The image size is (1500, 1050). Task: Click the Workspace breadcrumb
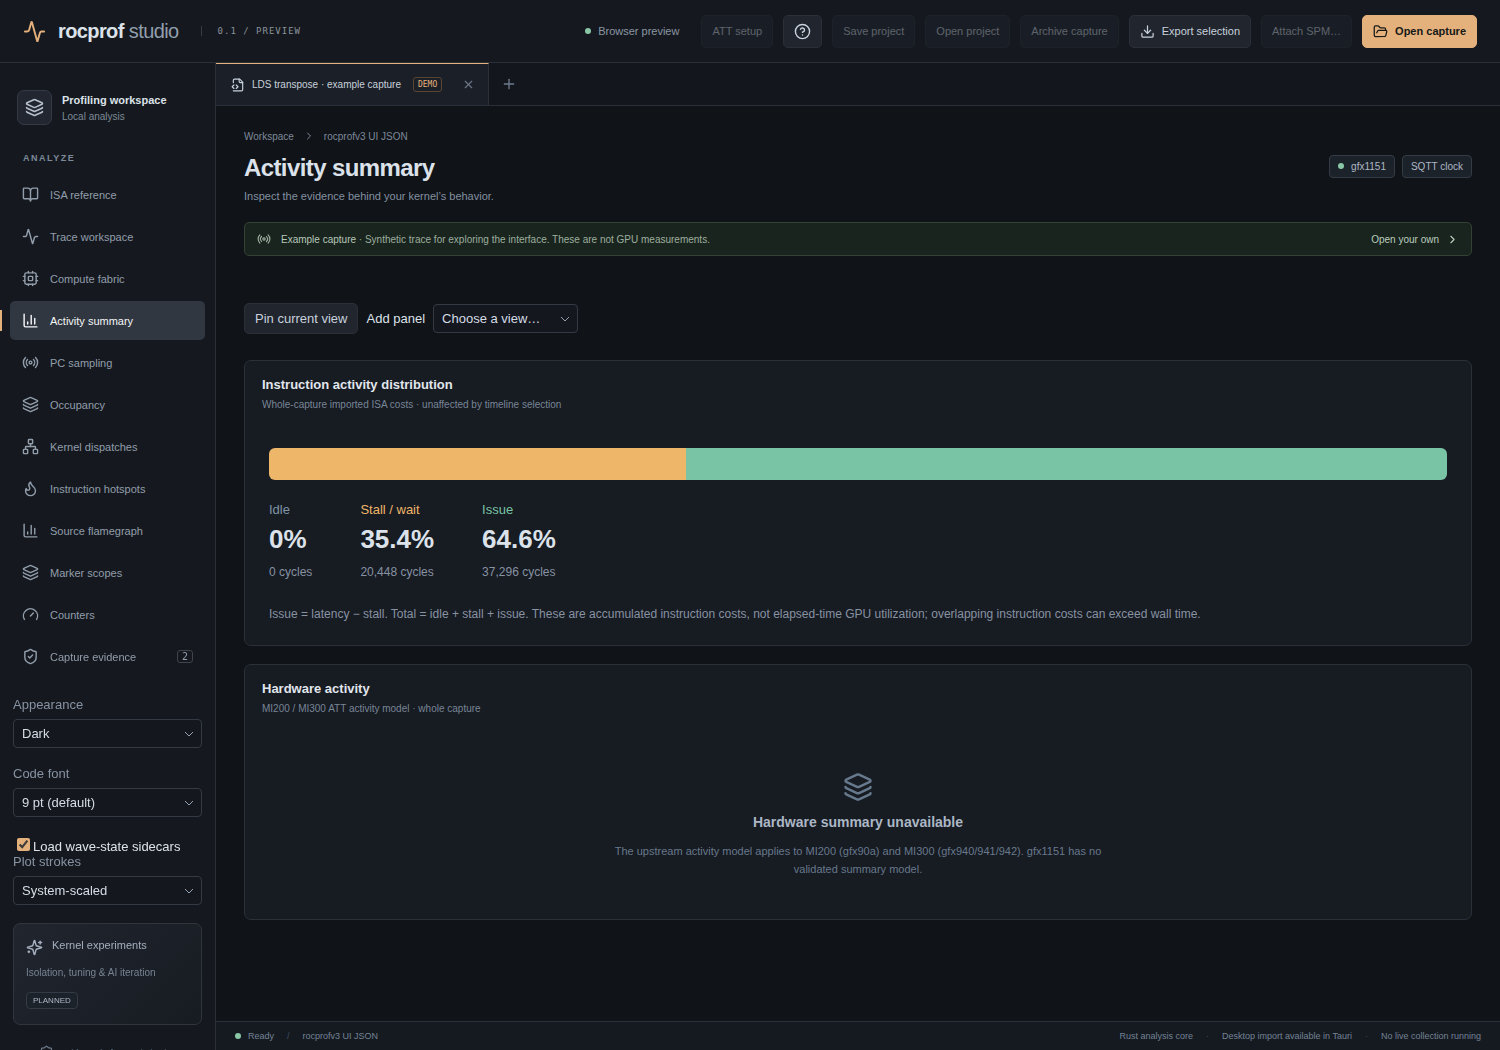269,137
